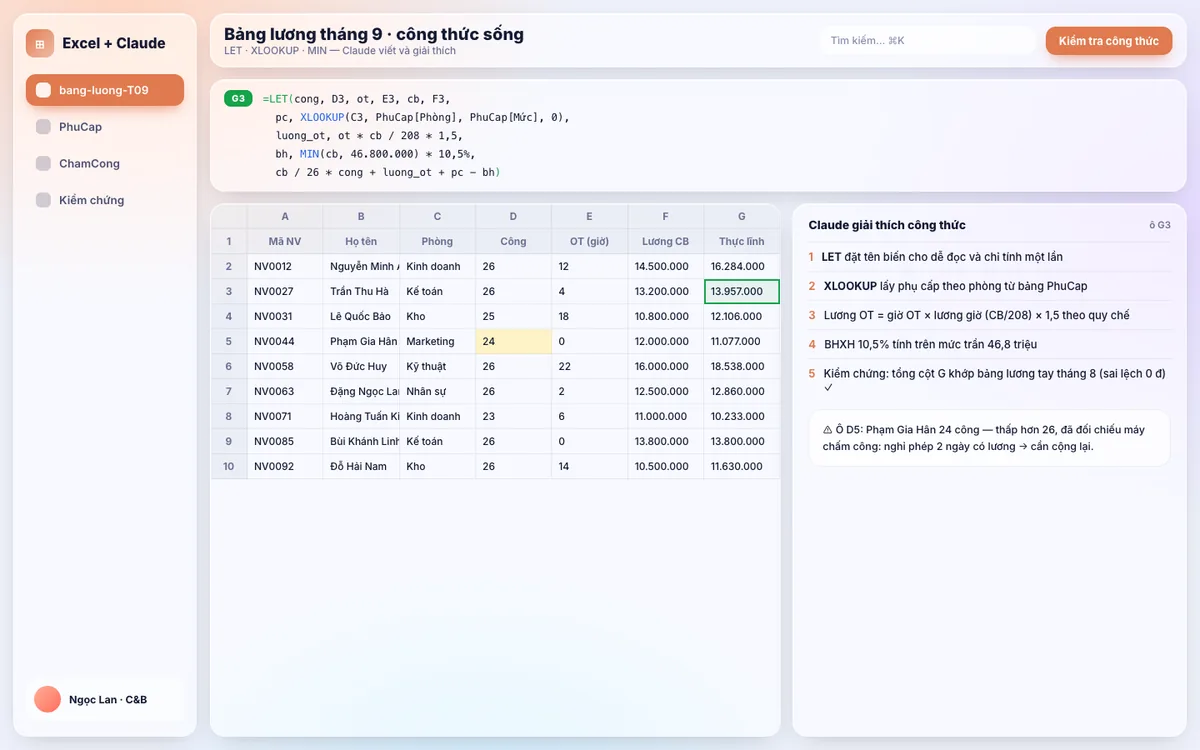Select row 10 header
The height and width of the screenshot is (750, 1200).
click(x=229, y=466)
